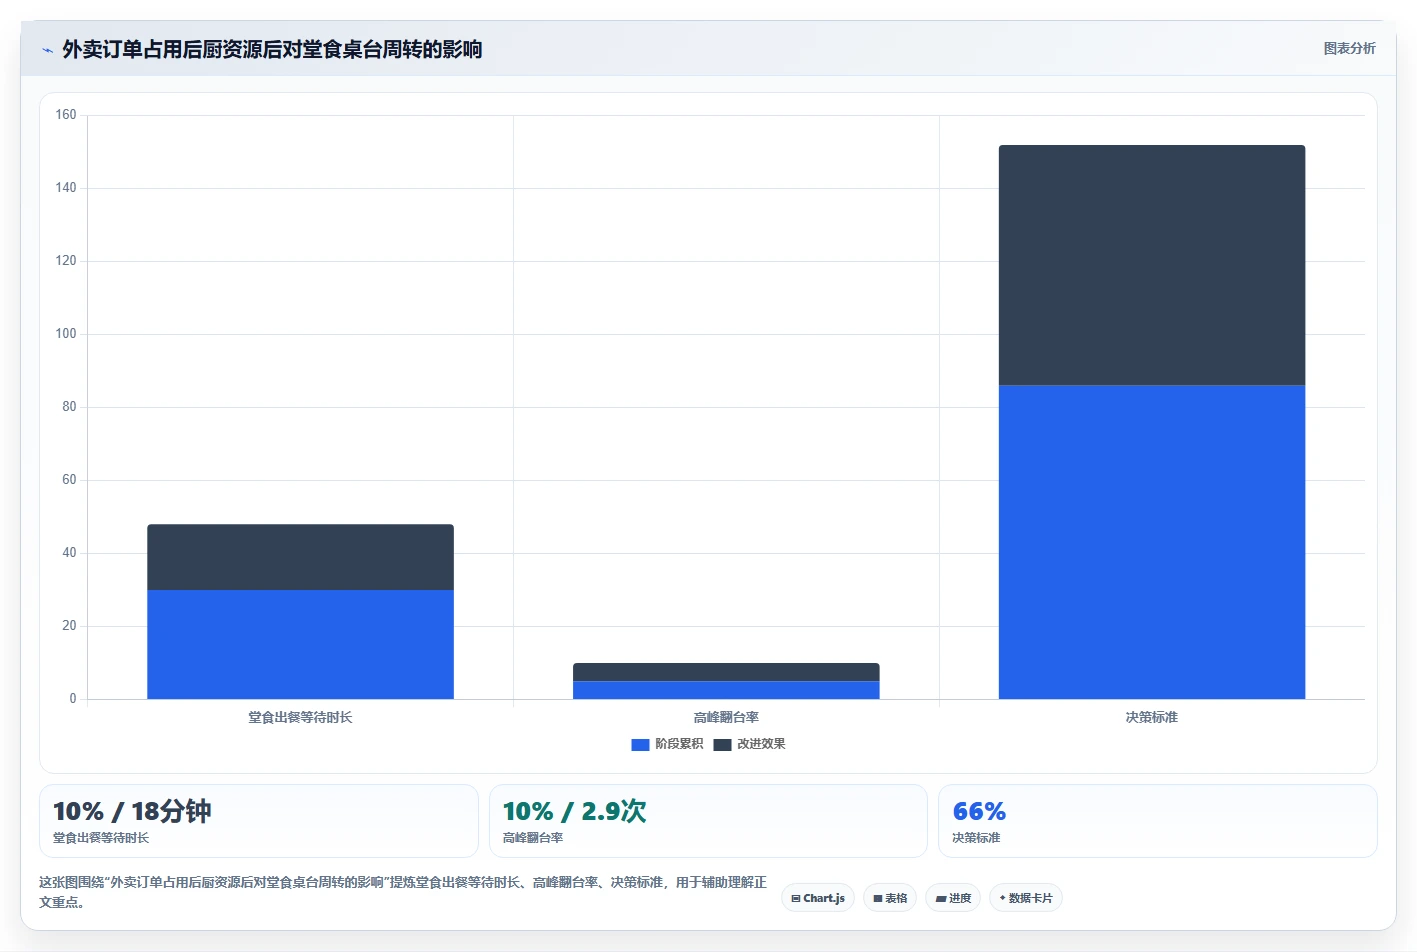Select the 表格 tag chip
The height and width of the screenshot is (952, 1417).
[890, 898]
